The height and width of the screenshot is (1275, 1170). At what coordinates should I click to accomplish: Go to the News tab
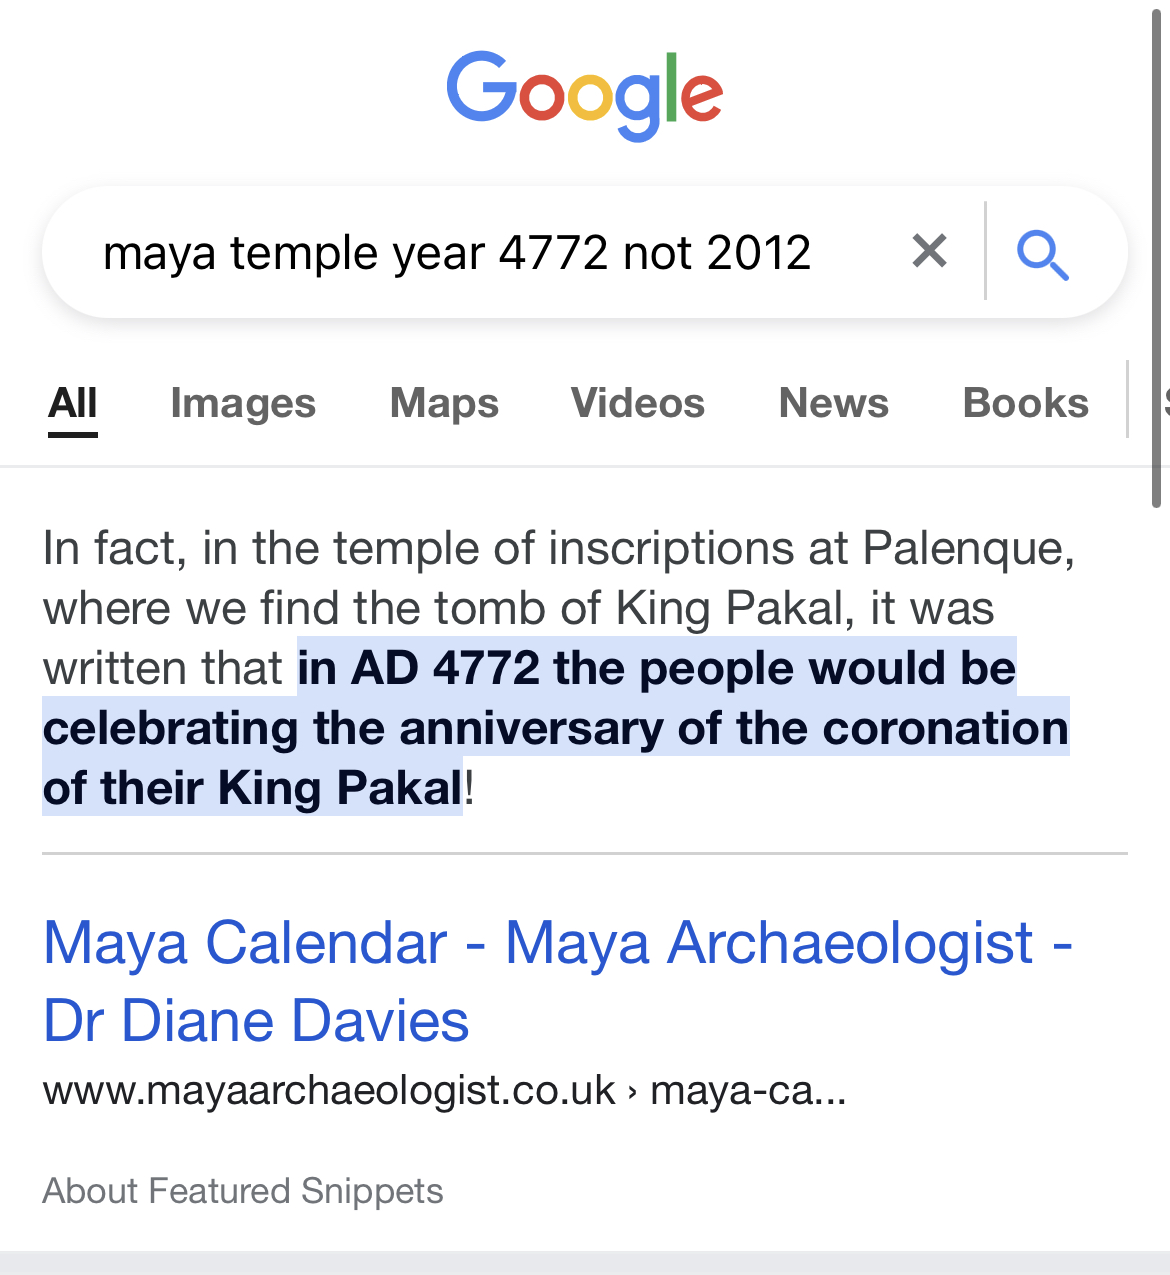point(833,403)
